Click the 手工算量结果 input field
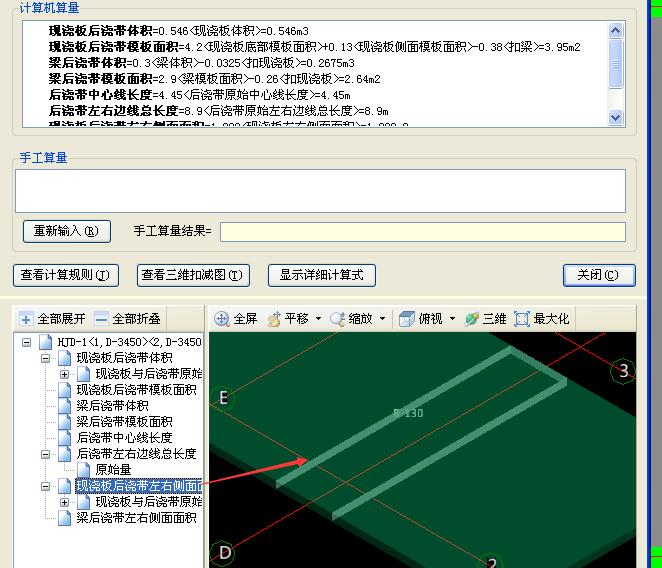The height and width of the screenshot is (568, 662). pyautogui.click(x=423, y=232)
